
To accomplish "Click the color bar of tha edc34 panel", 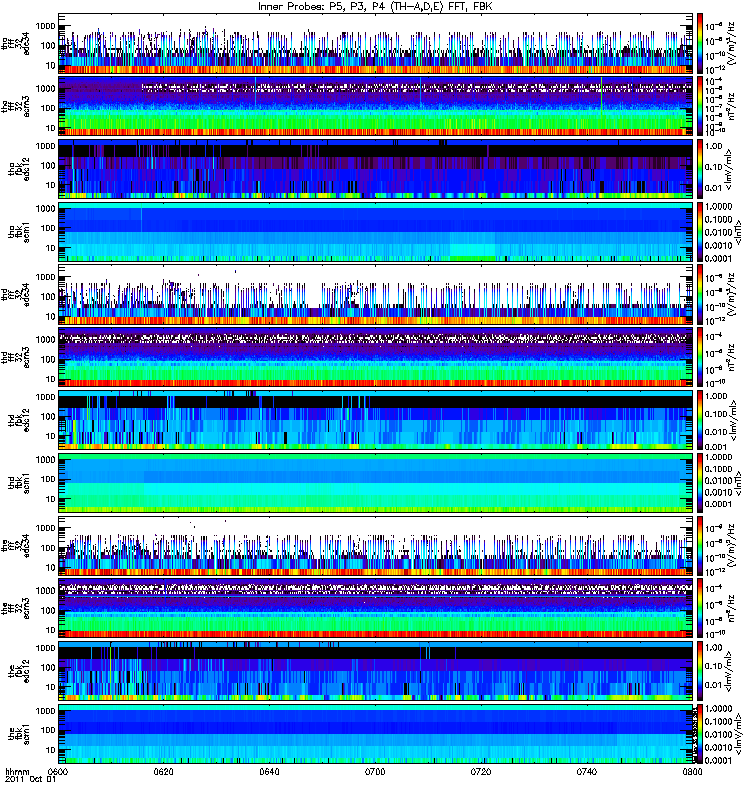I will click(701, 44).
